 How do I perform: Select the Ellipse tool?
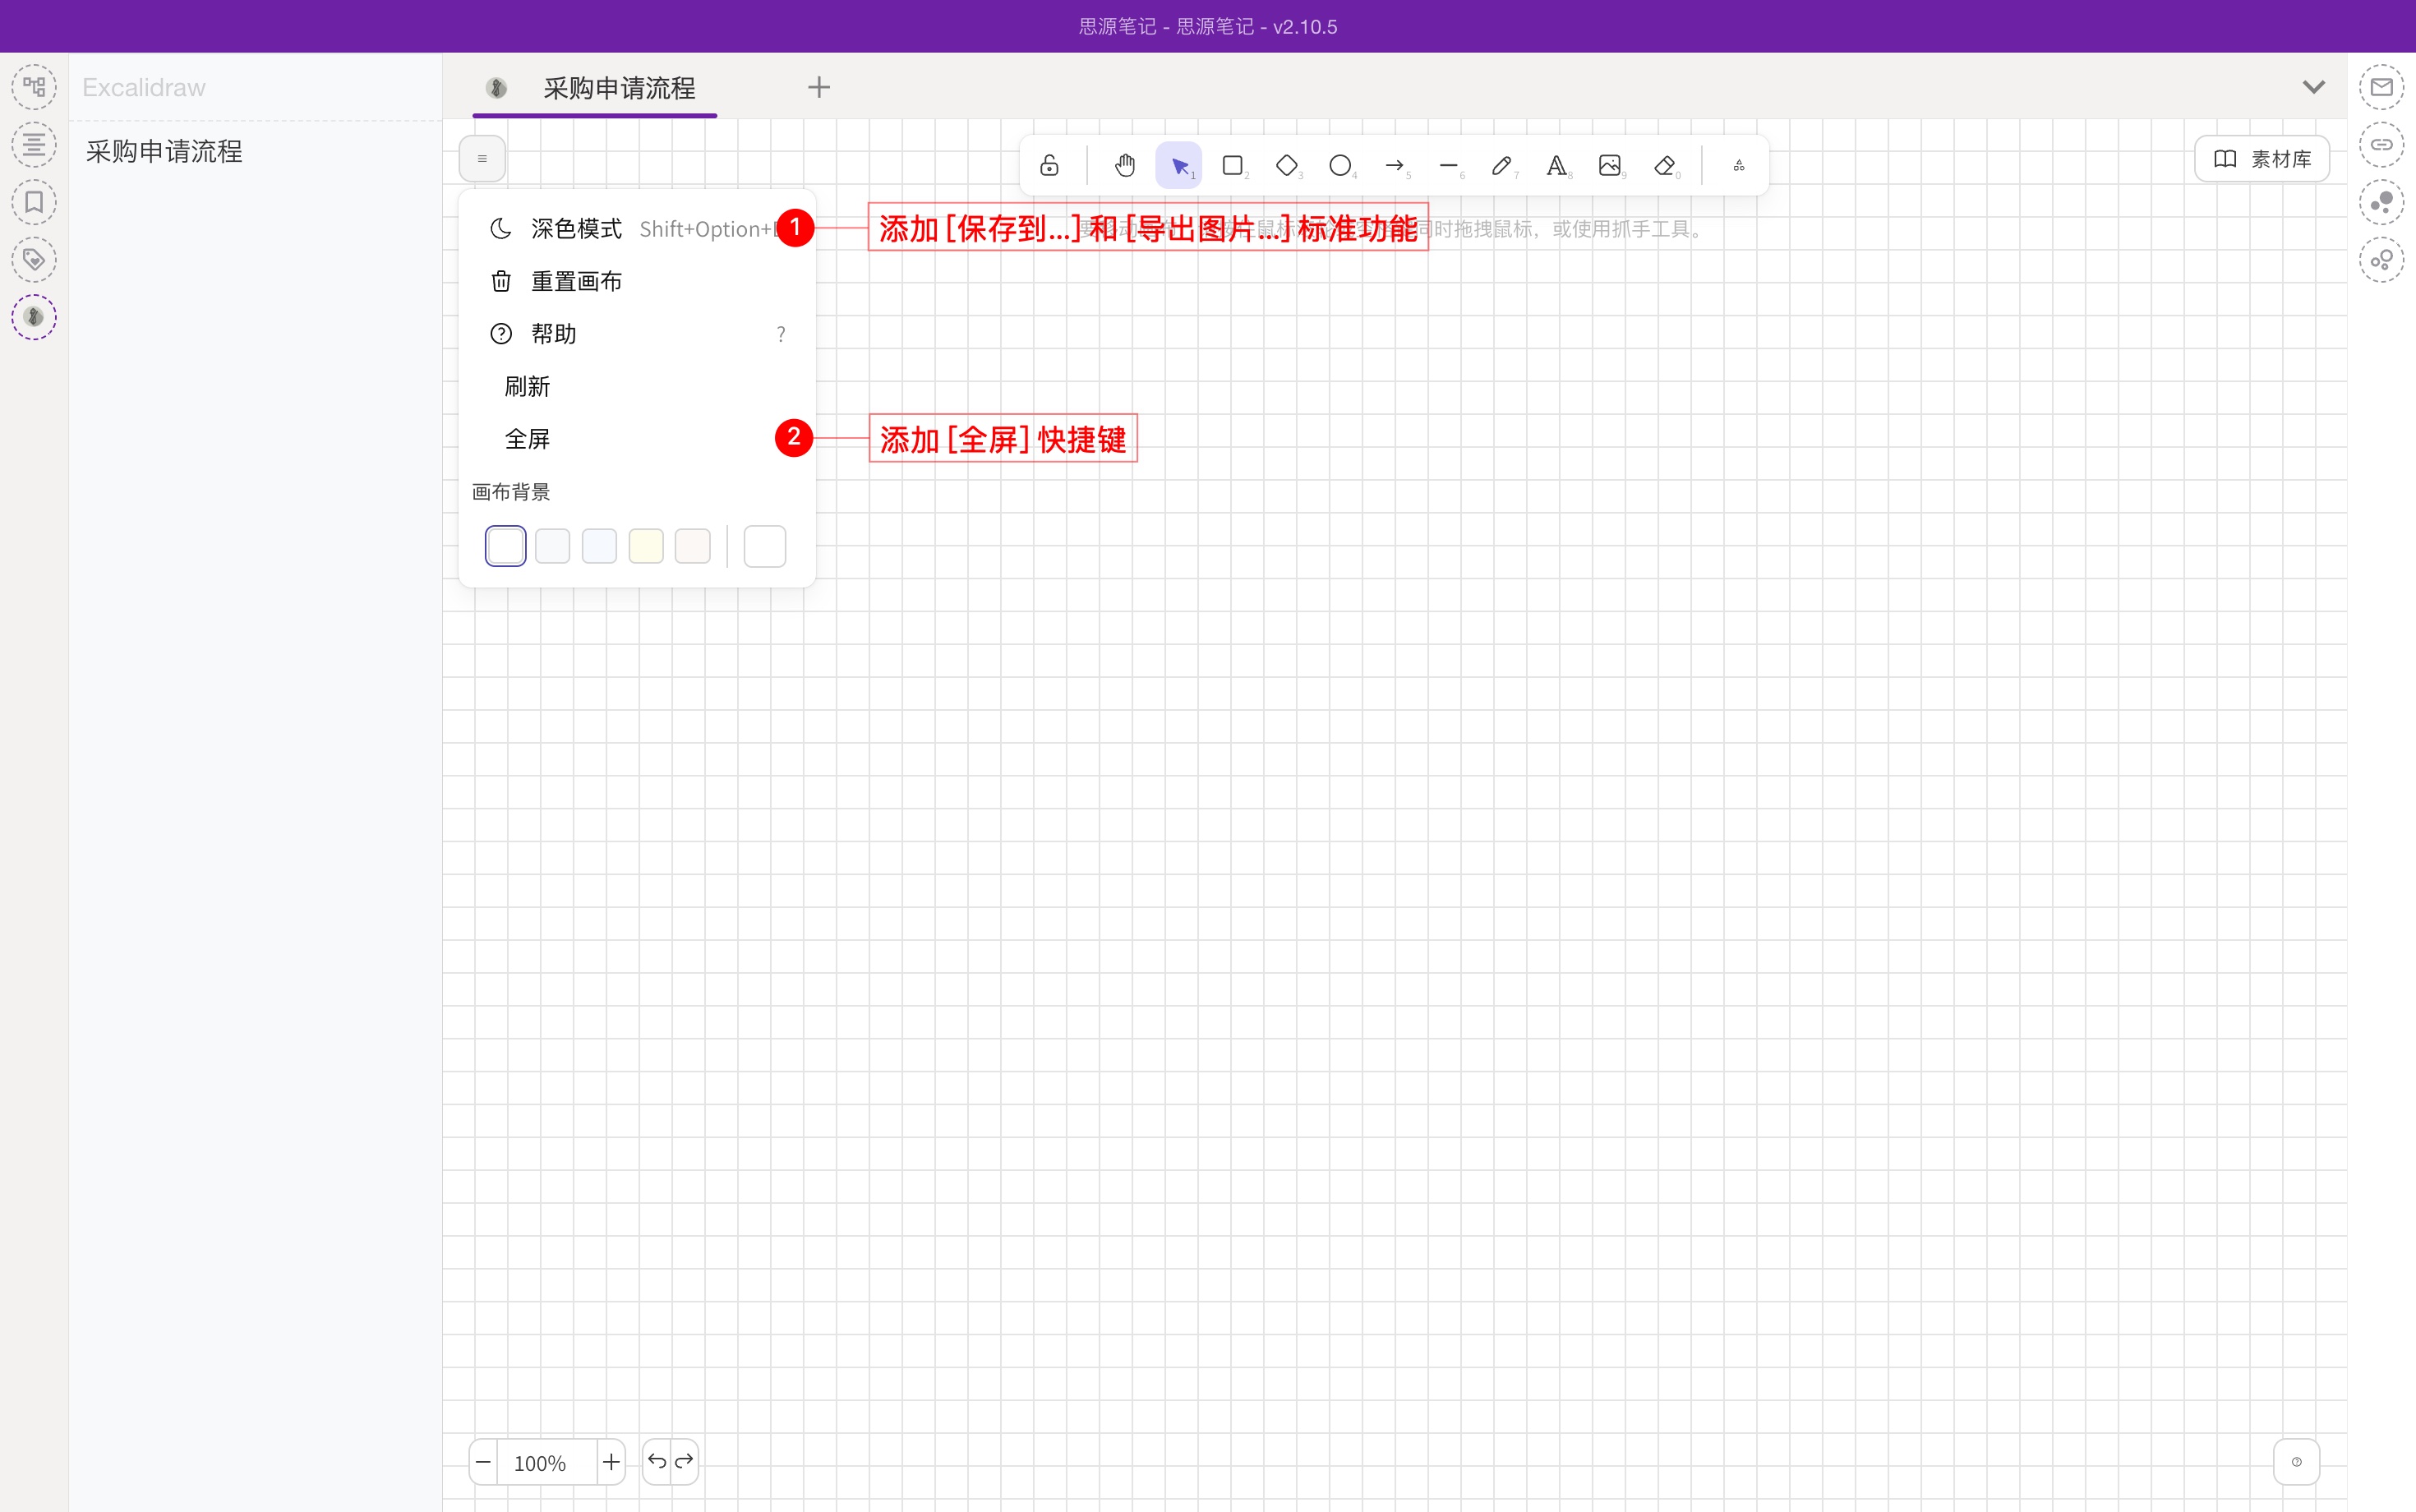pos(1340,165)
